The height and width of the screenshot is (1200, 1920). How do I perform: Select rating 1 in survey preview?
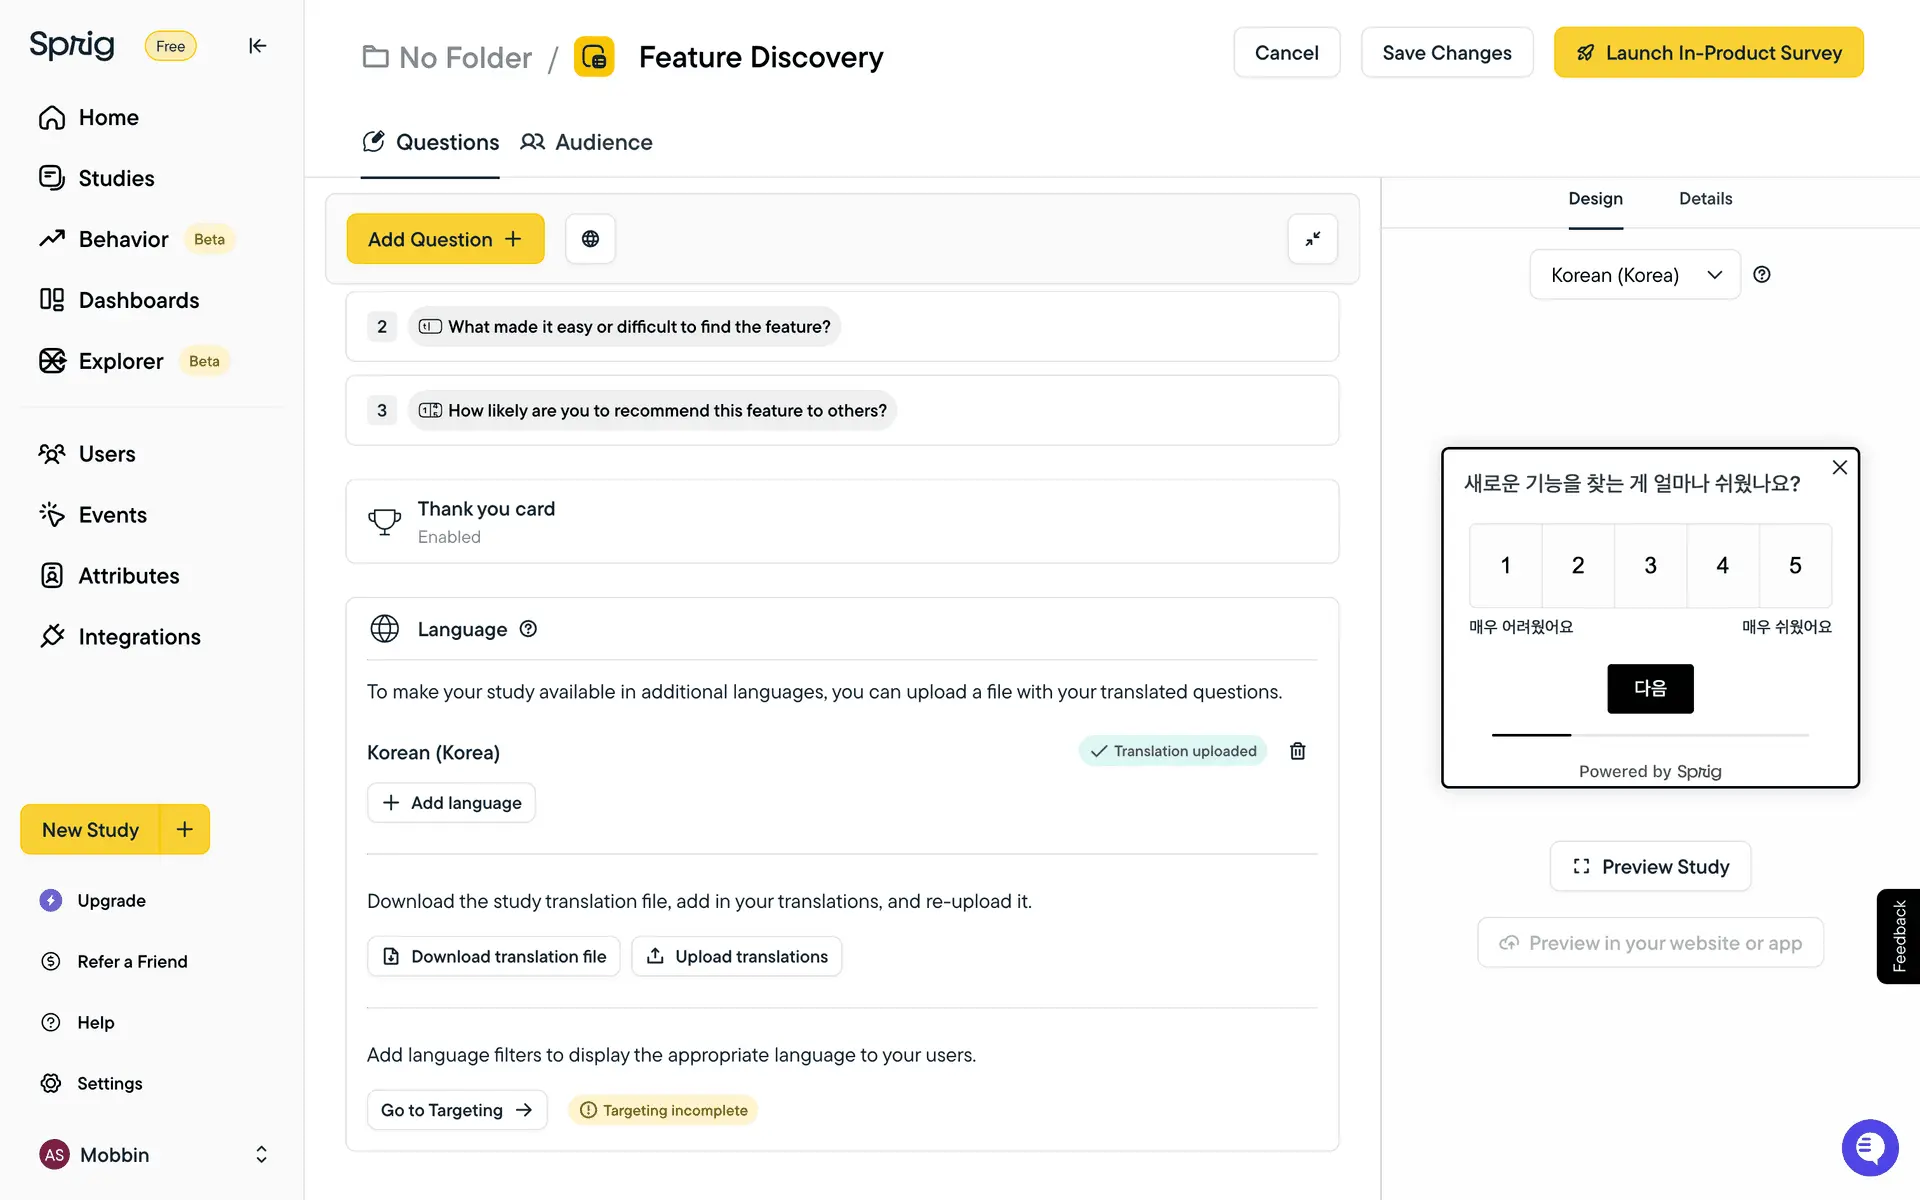(1505, 566)
